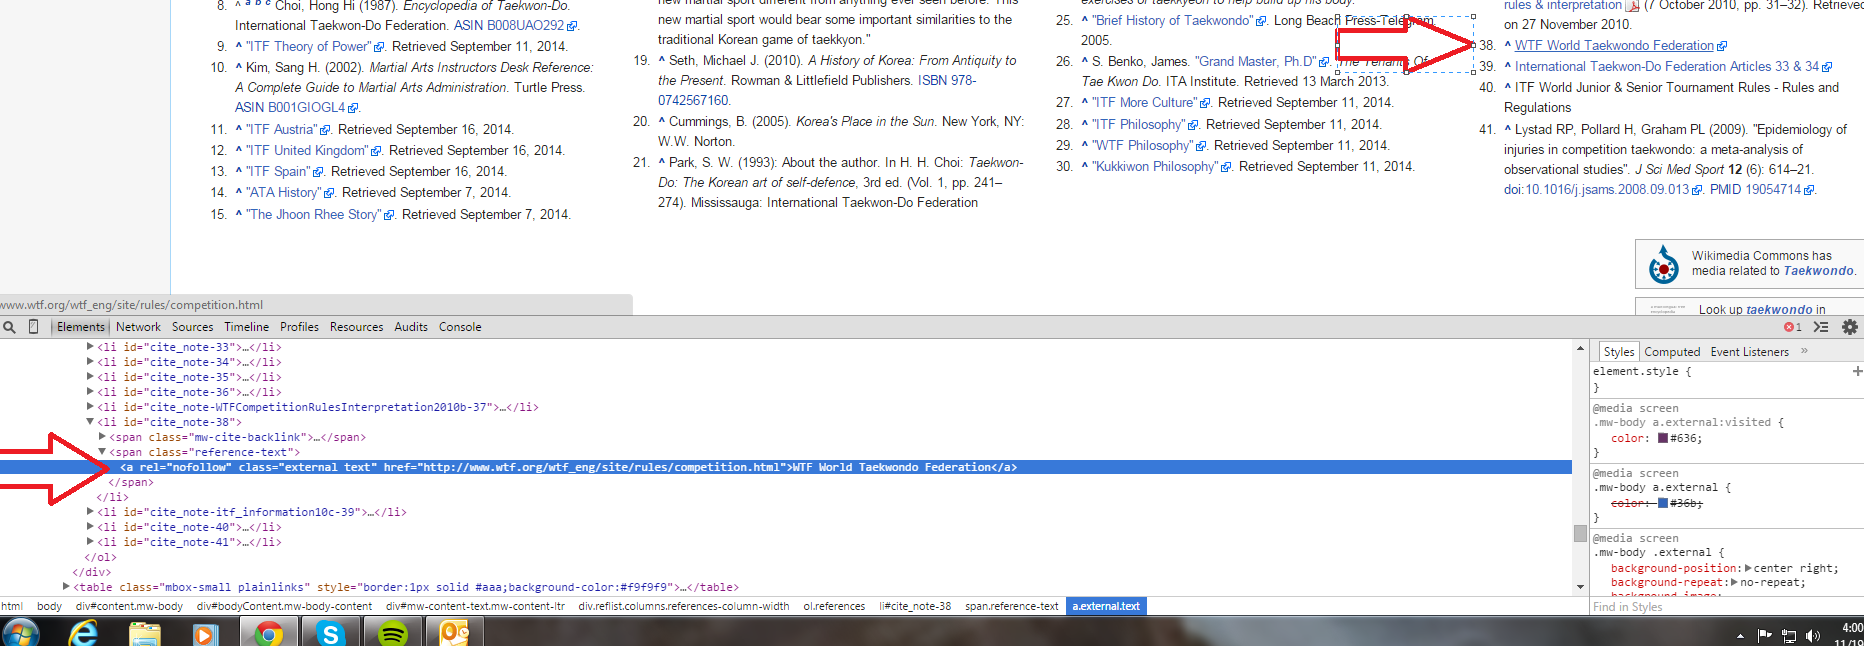Open the Kukkiwon Philosophy reference link
Viewport: 1864px width, 646px height.
pos(1155,166)
